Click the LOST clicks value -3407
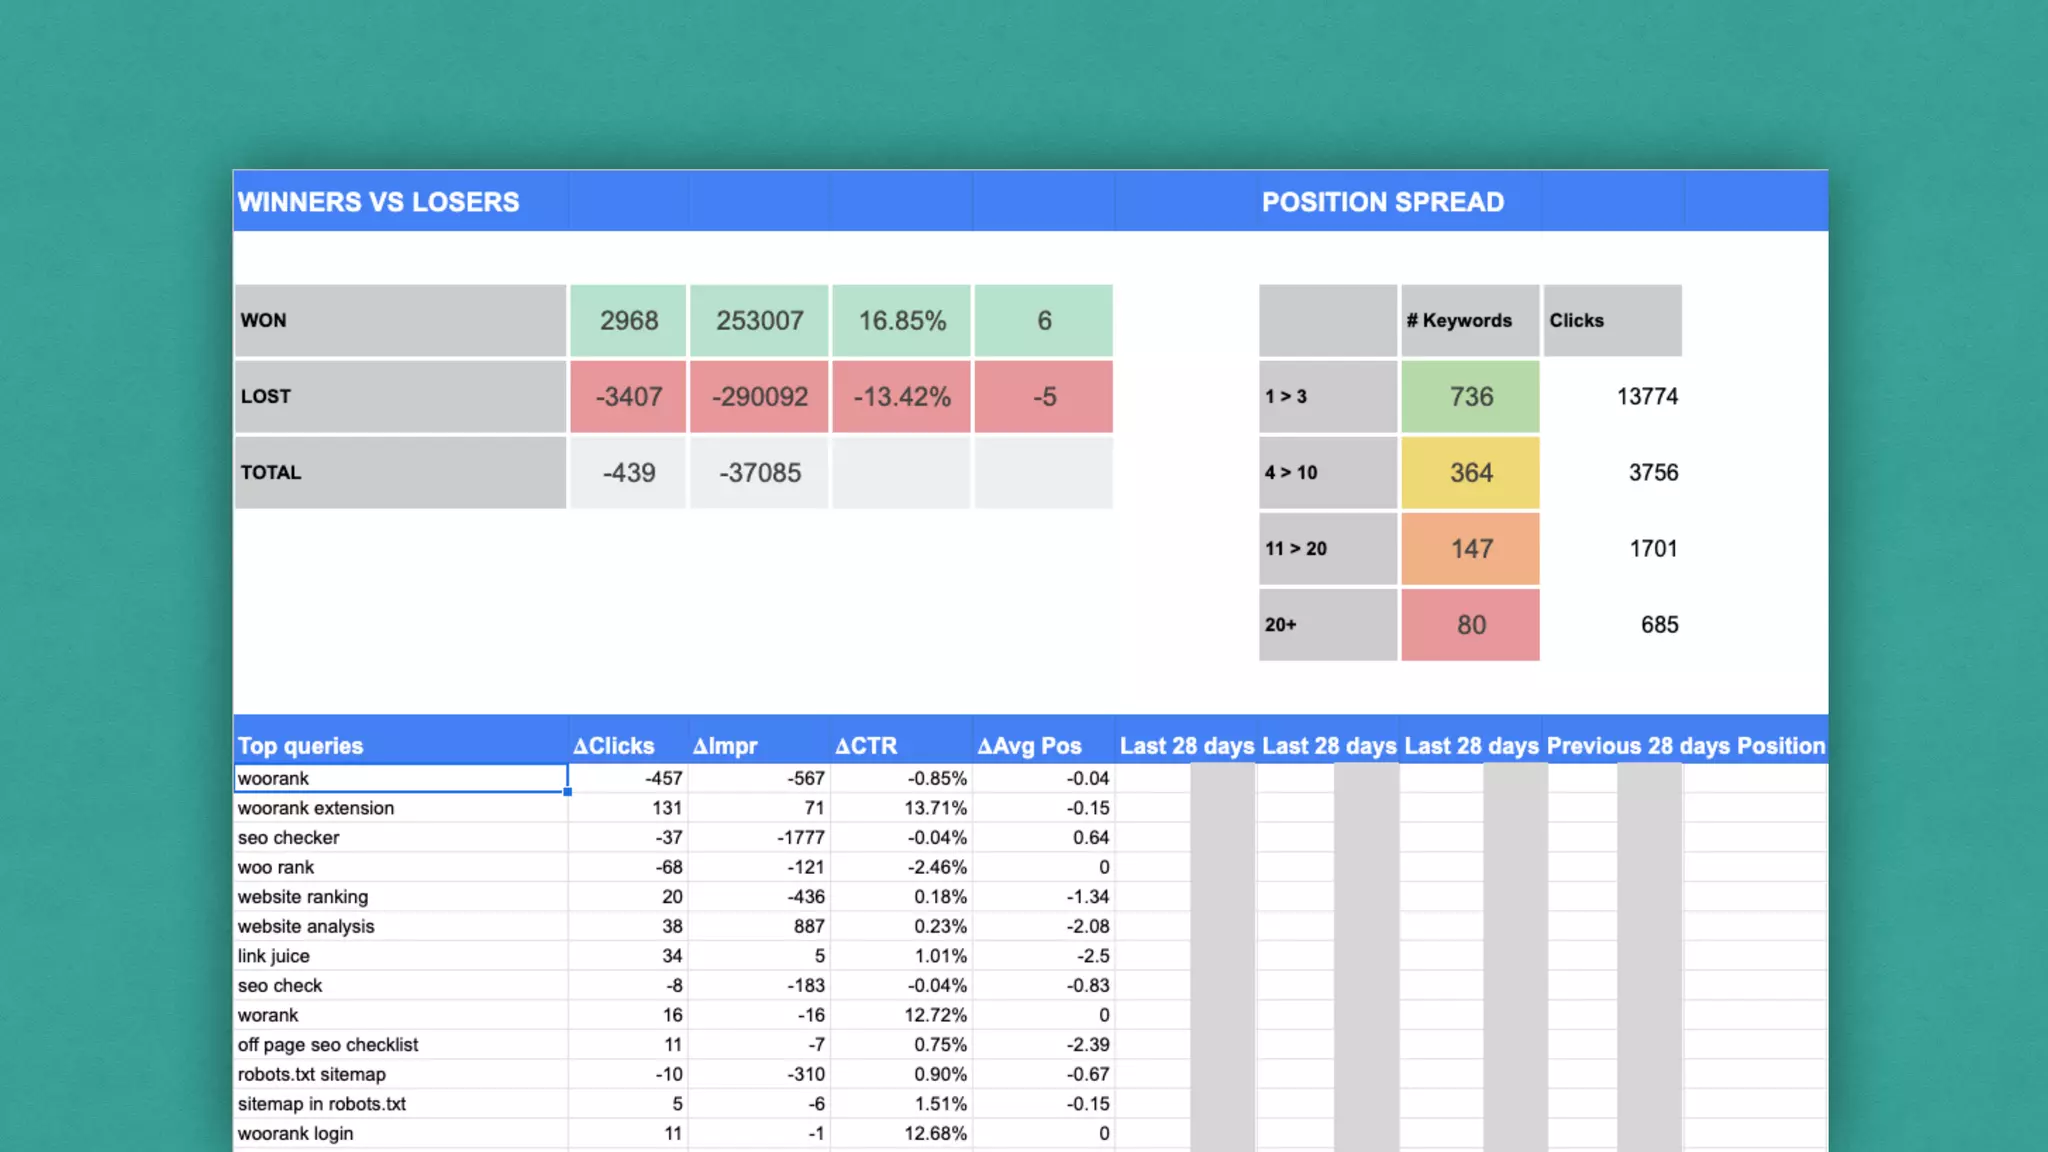The width and height of the screenshot is (2048, 1152). [628, 397]
